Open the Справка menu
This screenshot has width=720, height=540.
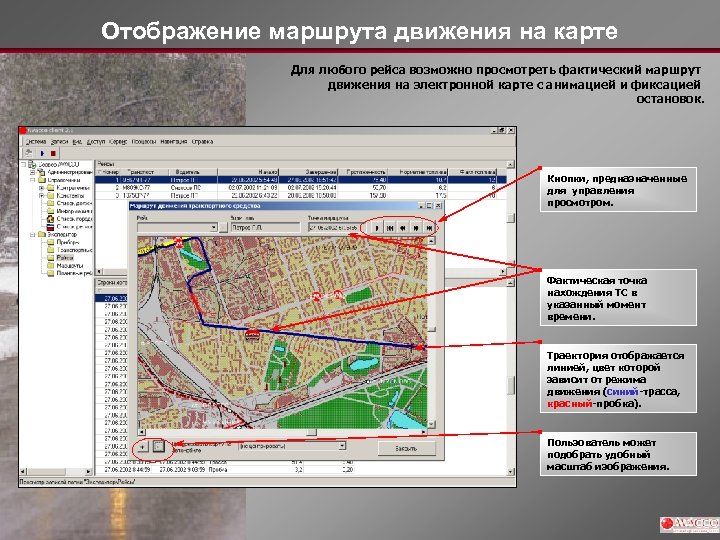tap(202, 141)
